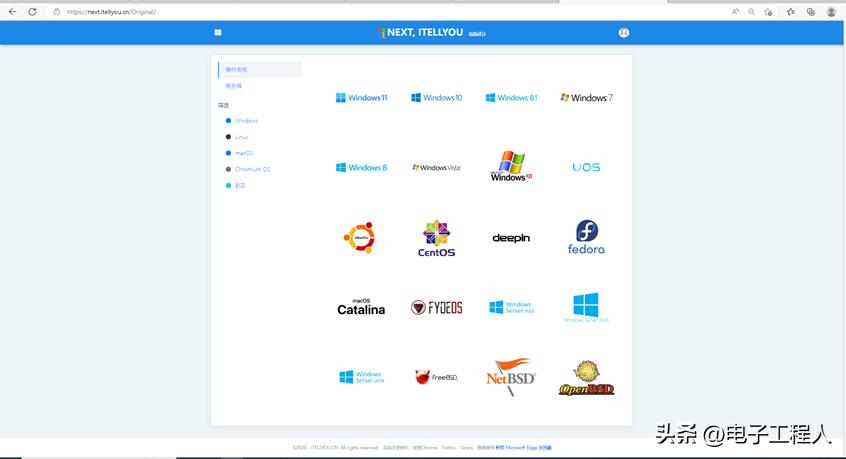The image size is (846, 459).
Task: Select the Windows Vista logo
Action: pyautogui.click(x=436, y=168)
